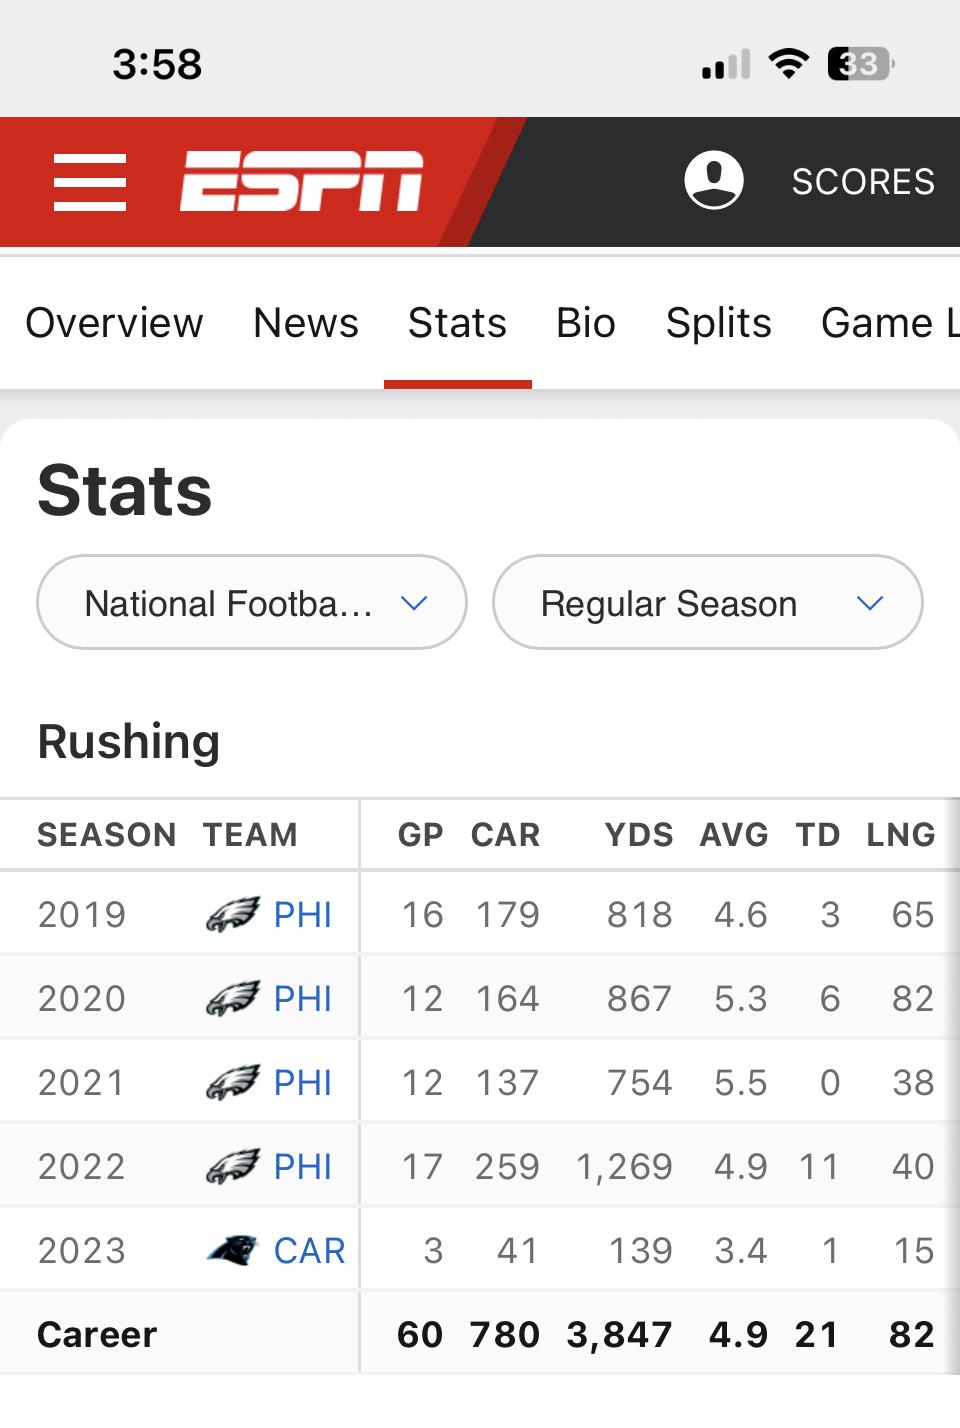Open the hamburger navigation menu
The width and height of the screenshot is (960, 1428).
coord(90,182)
